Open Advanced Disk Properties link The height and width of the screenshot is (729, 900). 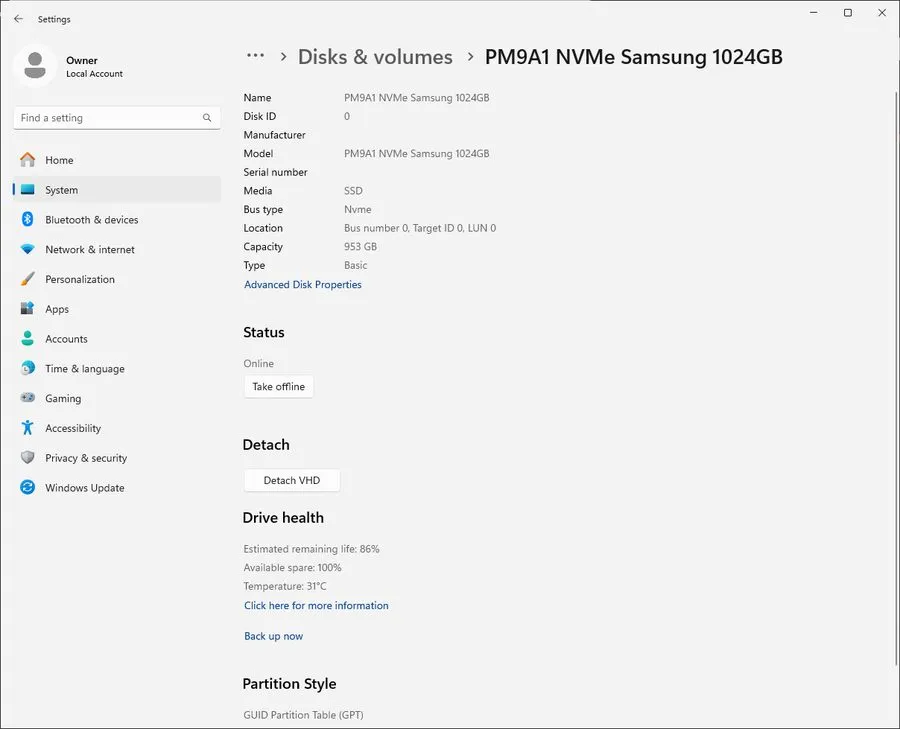coord(302,285)
